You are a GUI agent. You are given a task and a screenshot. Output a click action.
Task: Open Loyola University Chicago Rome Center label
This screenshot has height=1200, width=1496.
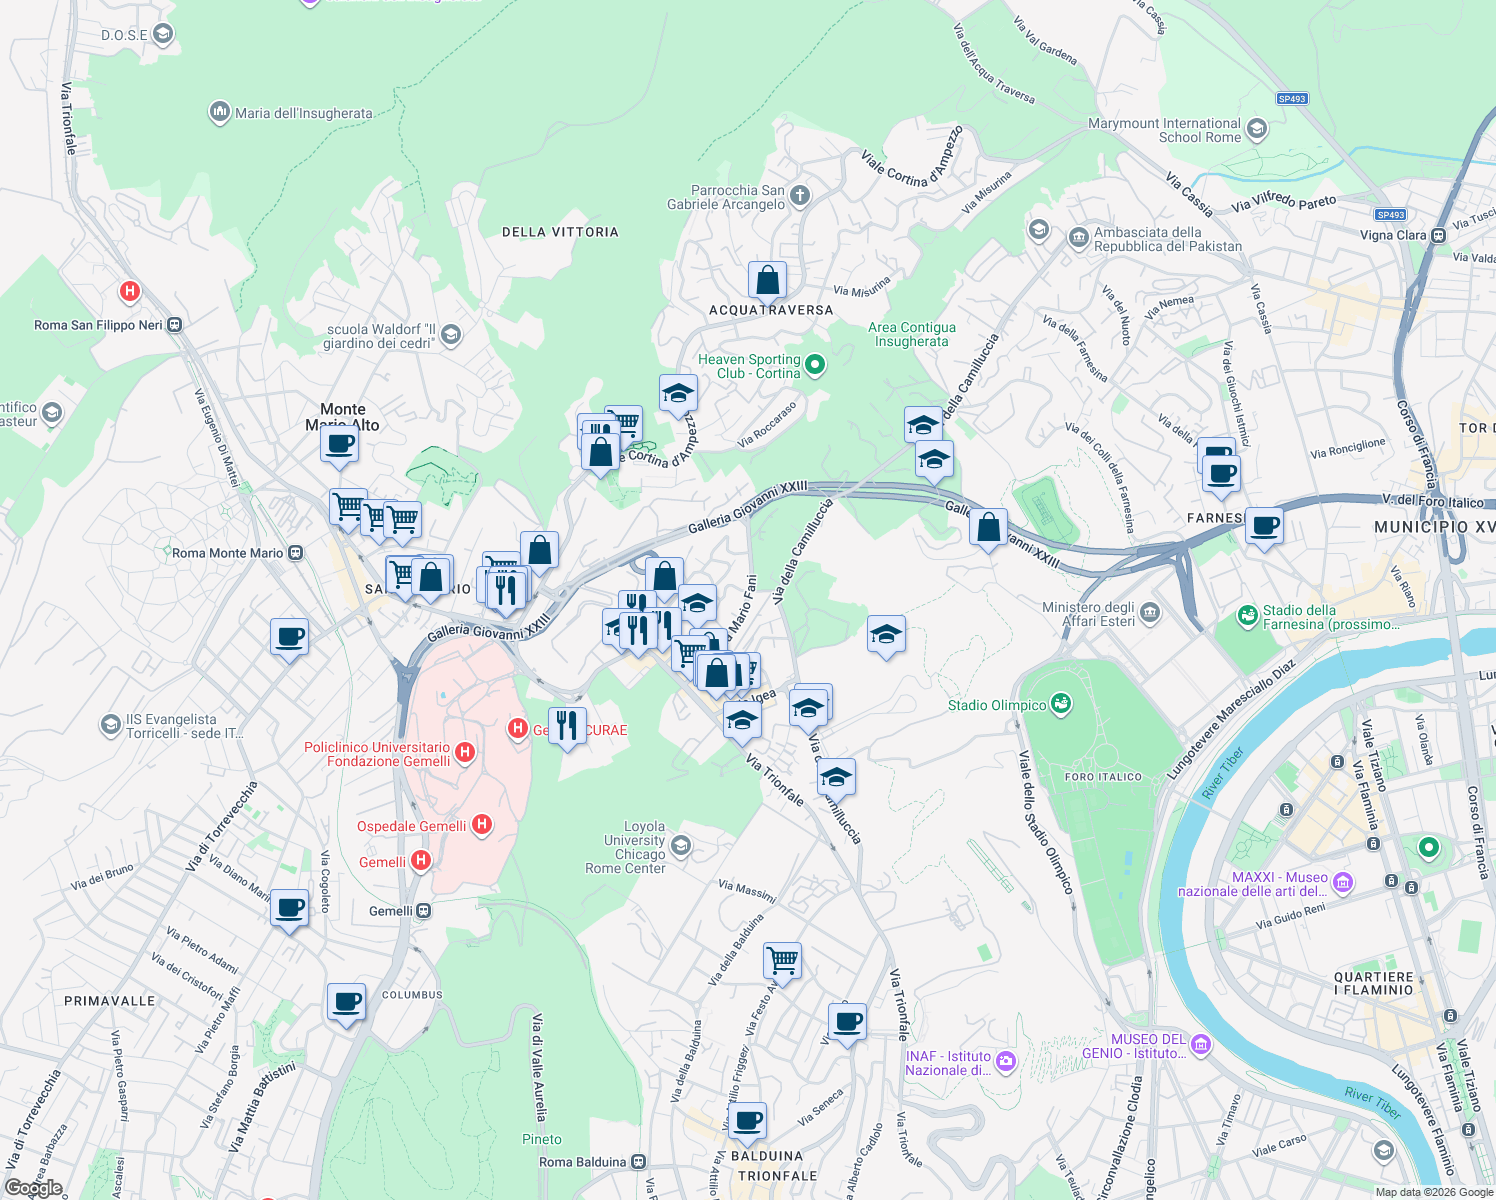coord(639,847)
